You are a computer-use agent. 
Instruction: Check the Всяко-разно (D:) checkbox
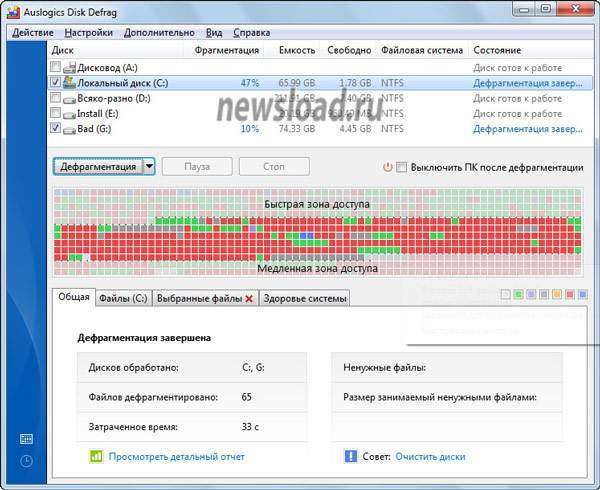(x=55, y=97)
